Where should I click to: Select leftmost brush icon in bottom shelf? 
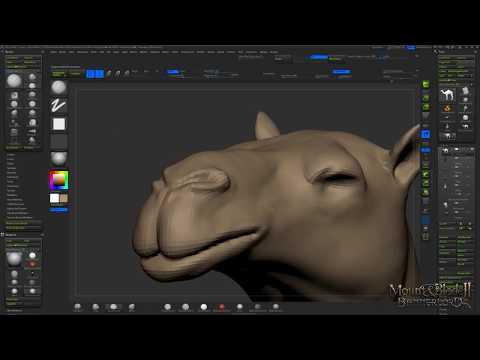[78, 307]
